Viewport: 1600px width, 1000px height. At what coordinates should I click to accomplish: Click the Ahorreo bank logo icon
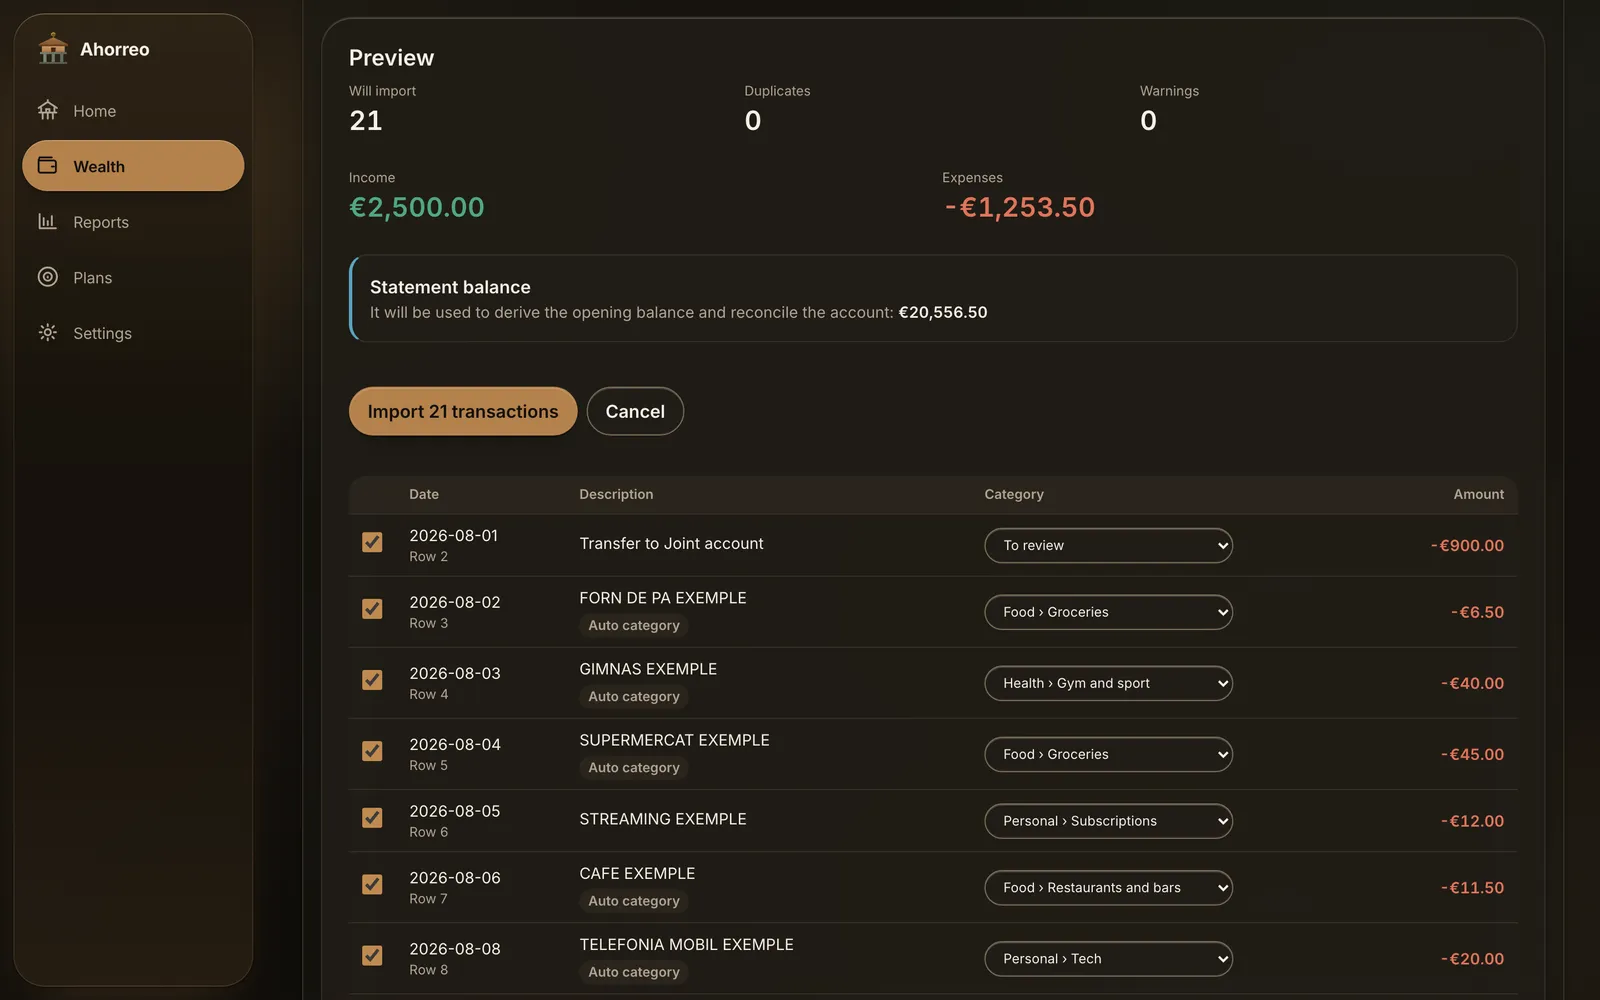(x=53, y=48)
